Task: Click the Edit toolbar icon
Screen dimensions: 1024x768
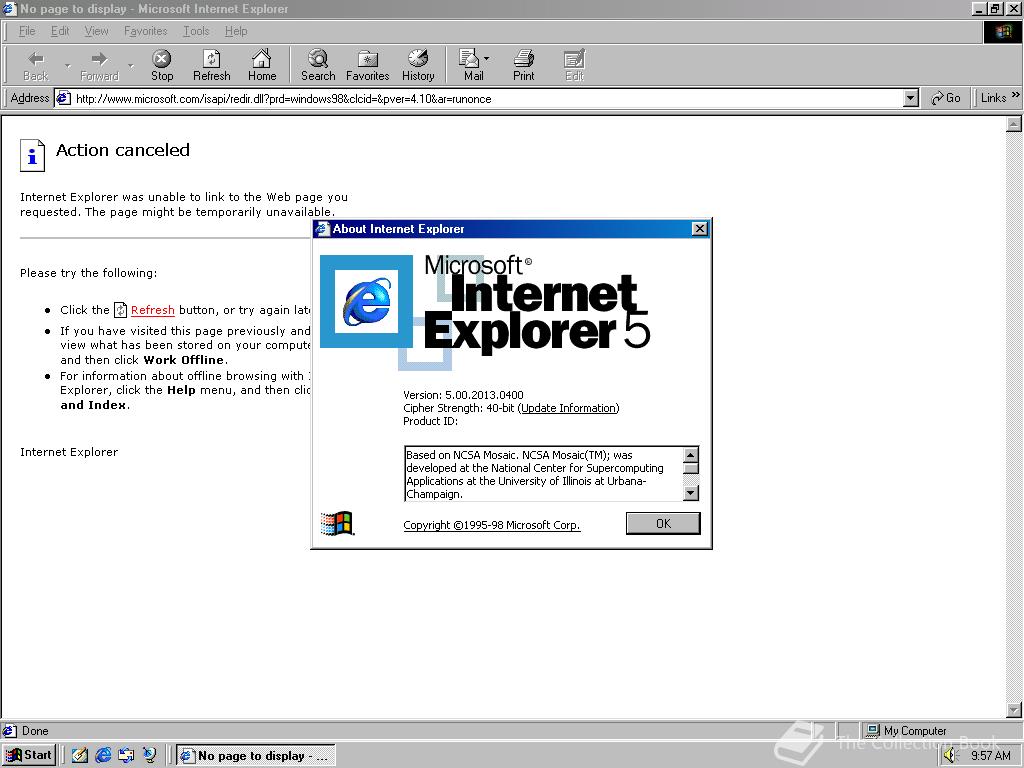Action: 574,65
